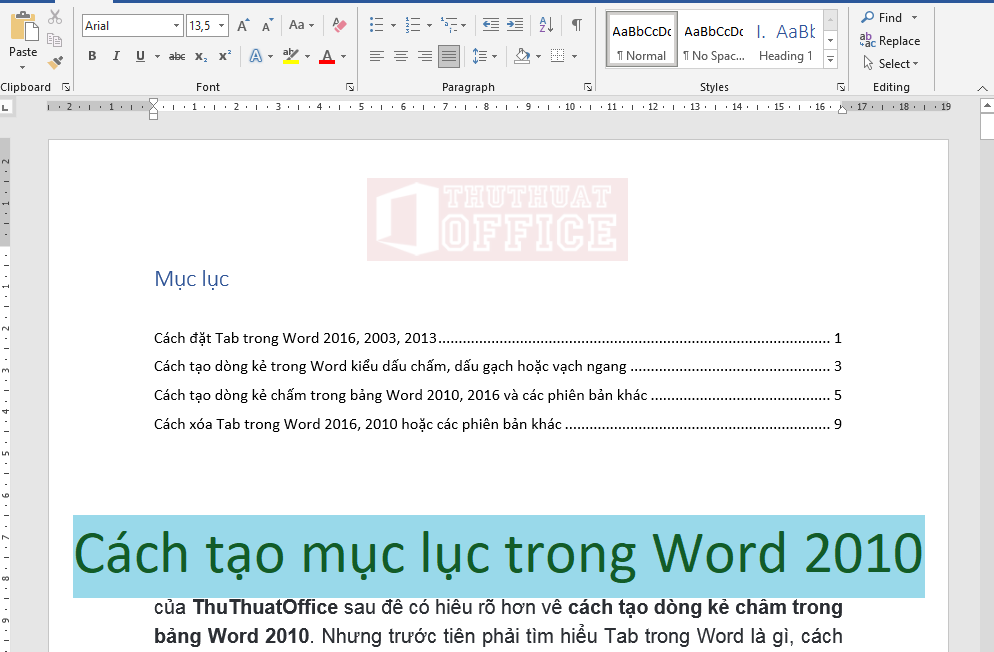Click the Clear All Formatting icon
The width and height of the screenshot is (994, 652).
click(339, 24)
